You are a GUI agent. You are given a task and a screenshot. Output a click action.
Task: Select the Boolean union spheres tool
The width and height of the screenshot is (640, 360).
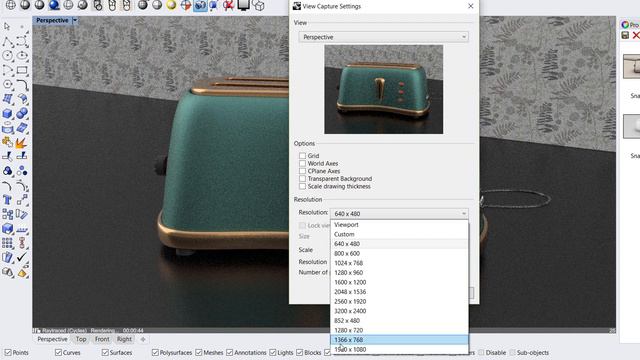(x=22, y=113)
